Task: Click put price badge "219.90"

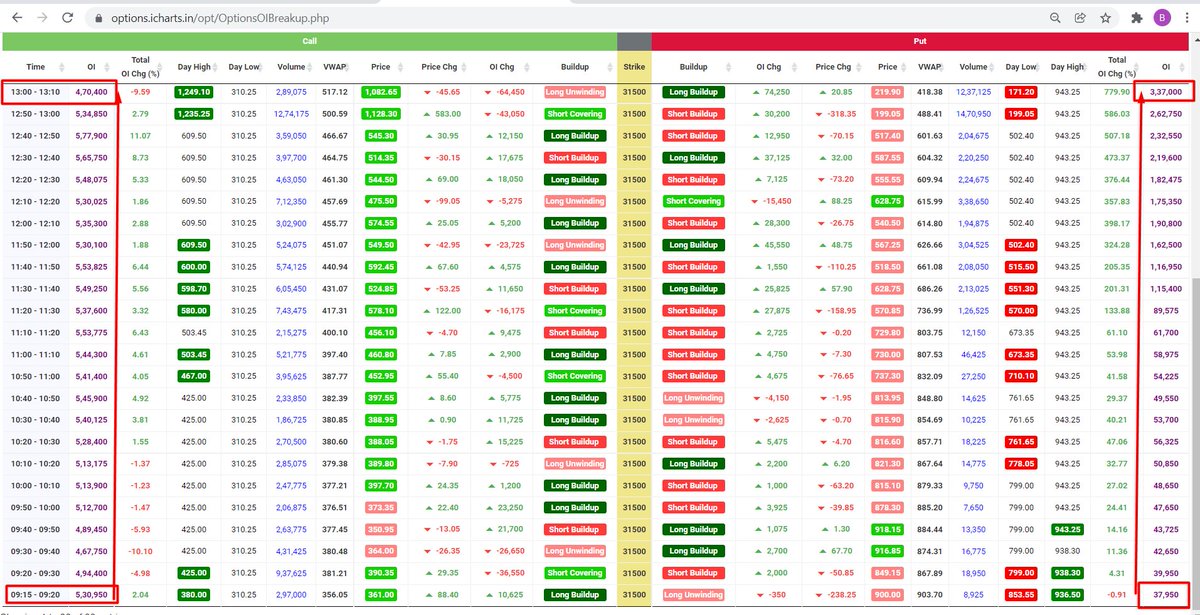Action: click(x=887, y=92)
